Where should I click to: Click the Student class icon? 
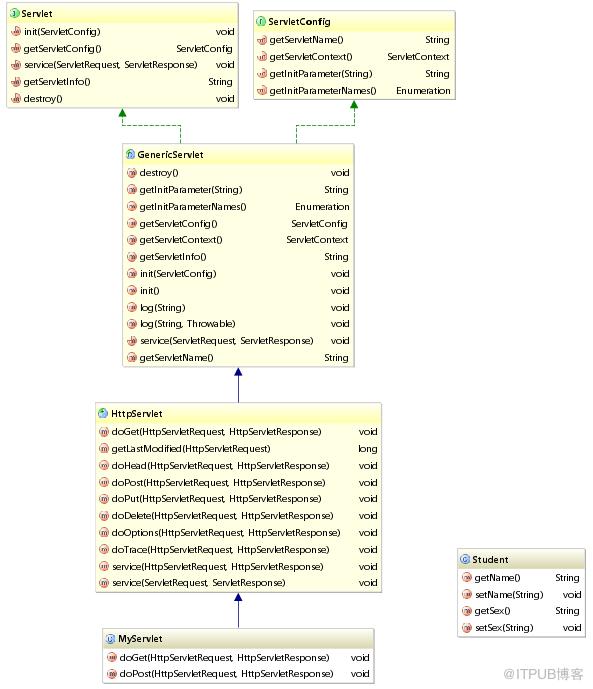tap(465, 559)
